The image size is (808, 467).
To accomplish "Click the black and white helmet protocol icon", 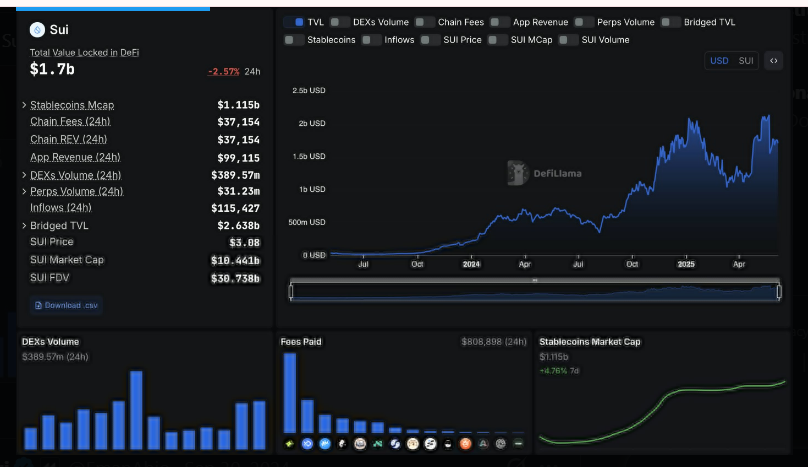I will pyautogui.click(x=448, y=443).
